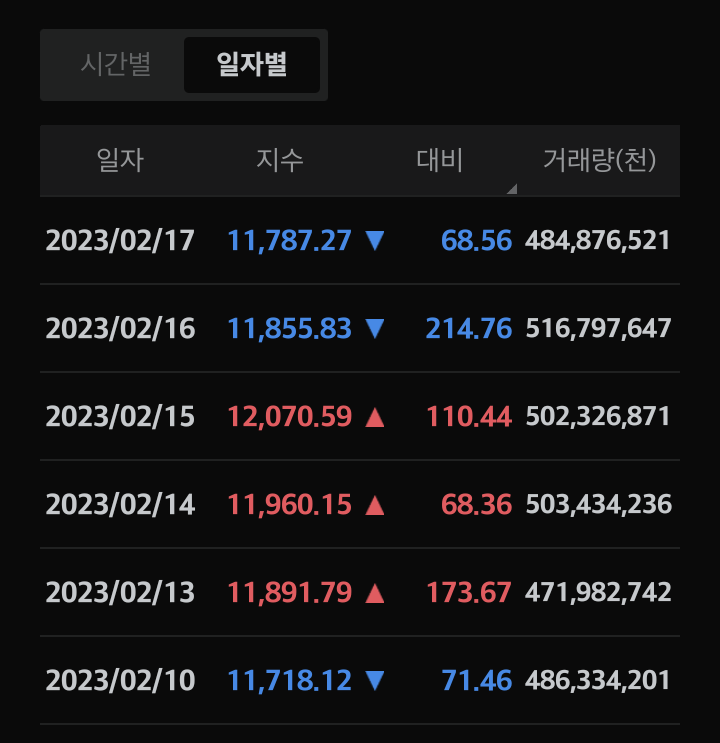
Task: Select the 일자별 tab
Action: [252, 64]
